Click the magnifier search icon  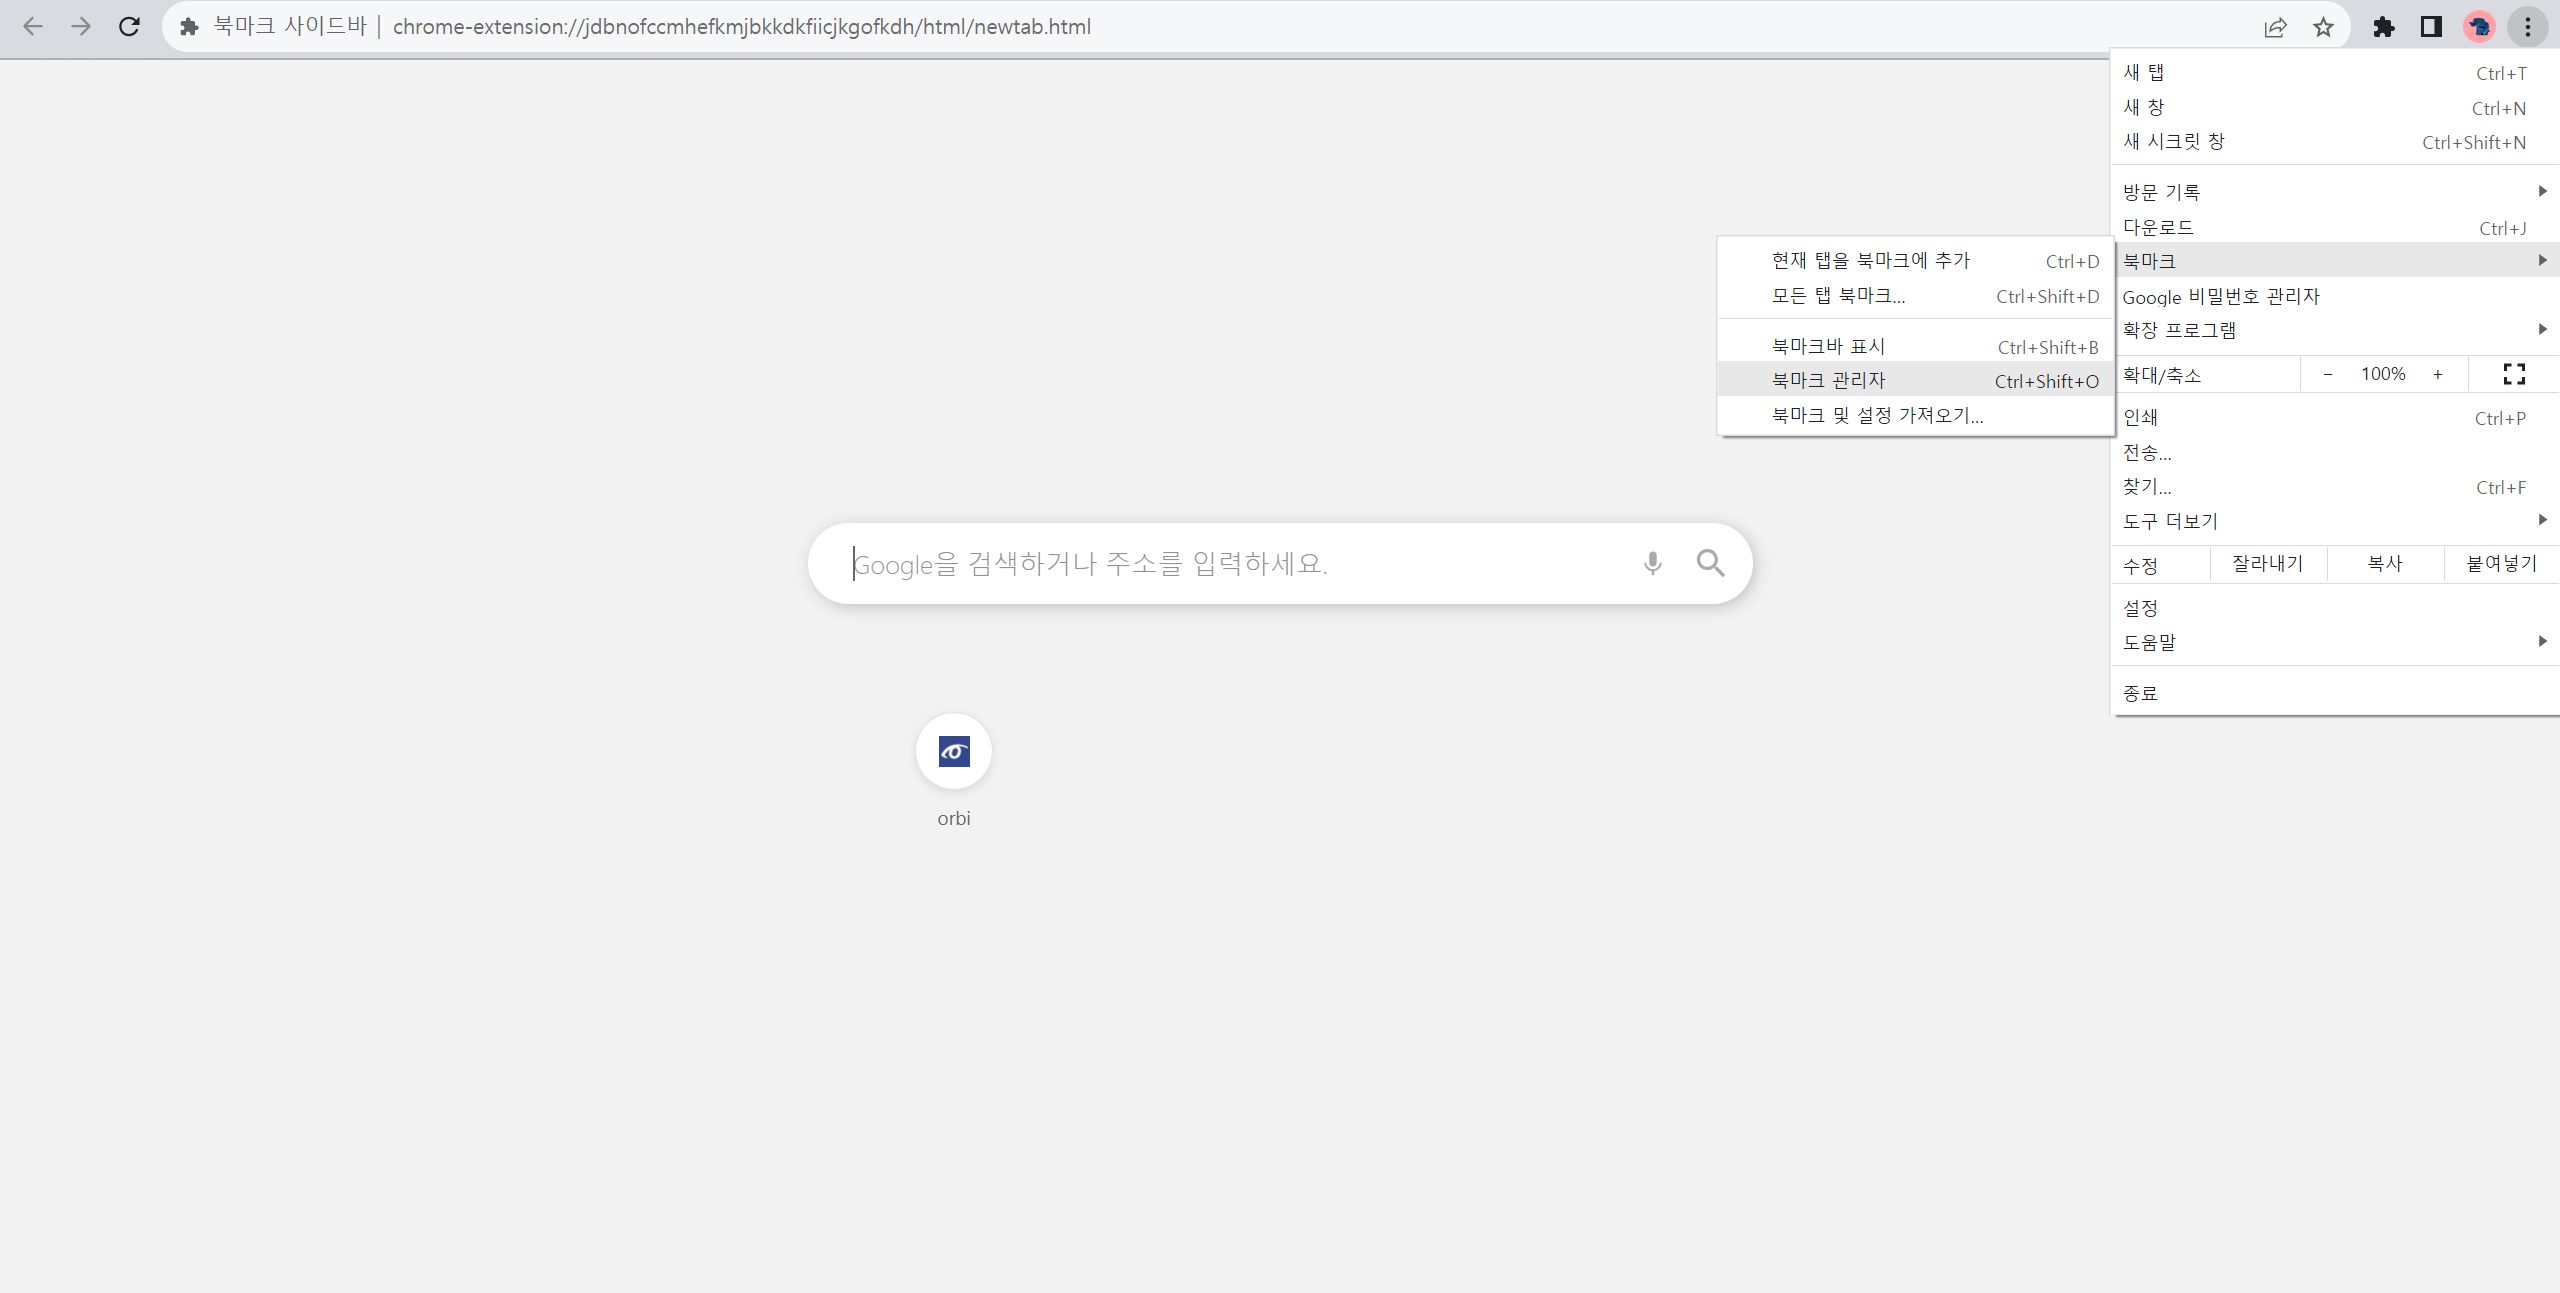click(1710, 564)
